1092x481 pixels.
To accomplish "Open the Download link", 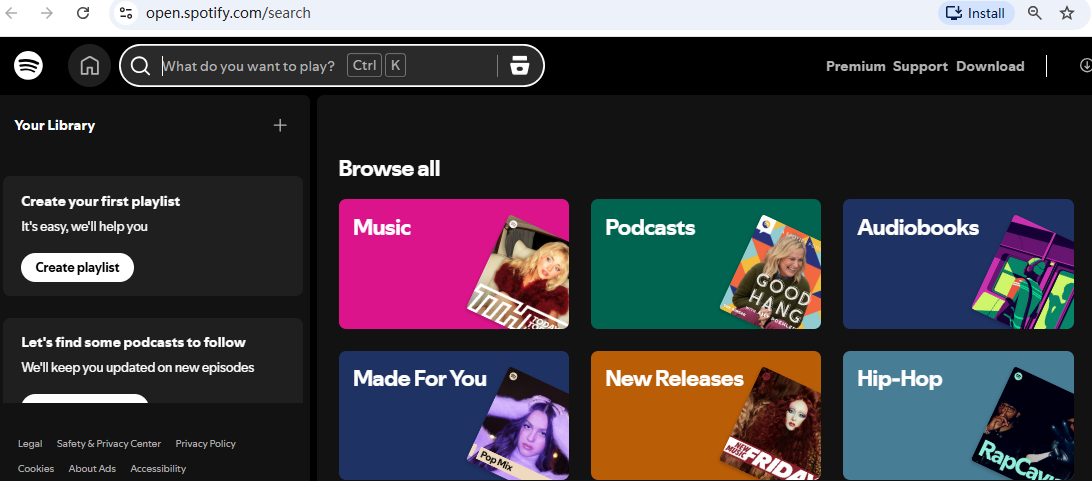I will pos(990,66).
